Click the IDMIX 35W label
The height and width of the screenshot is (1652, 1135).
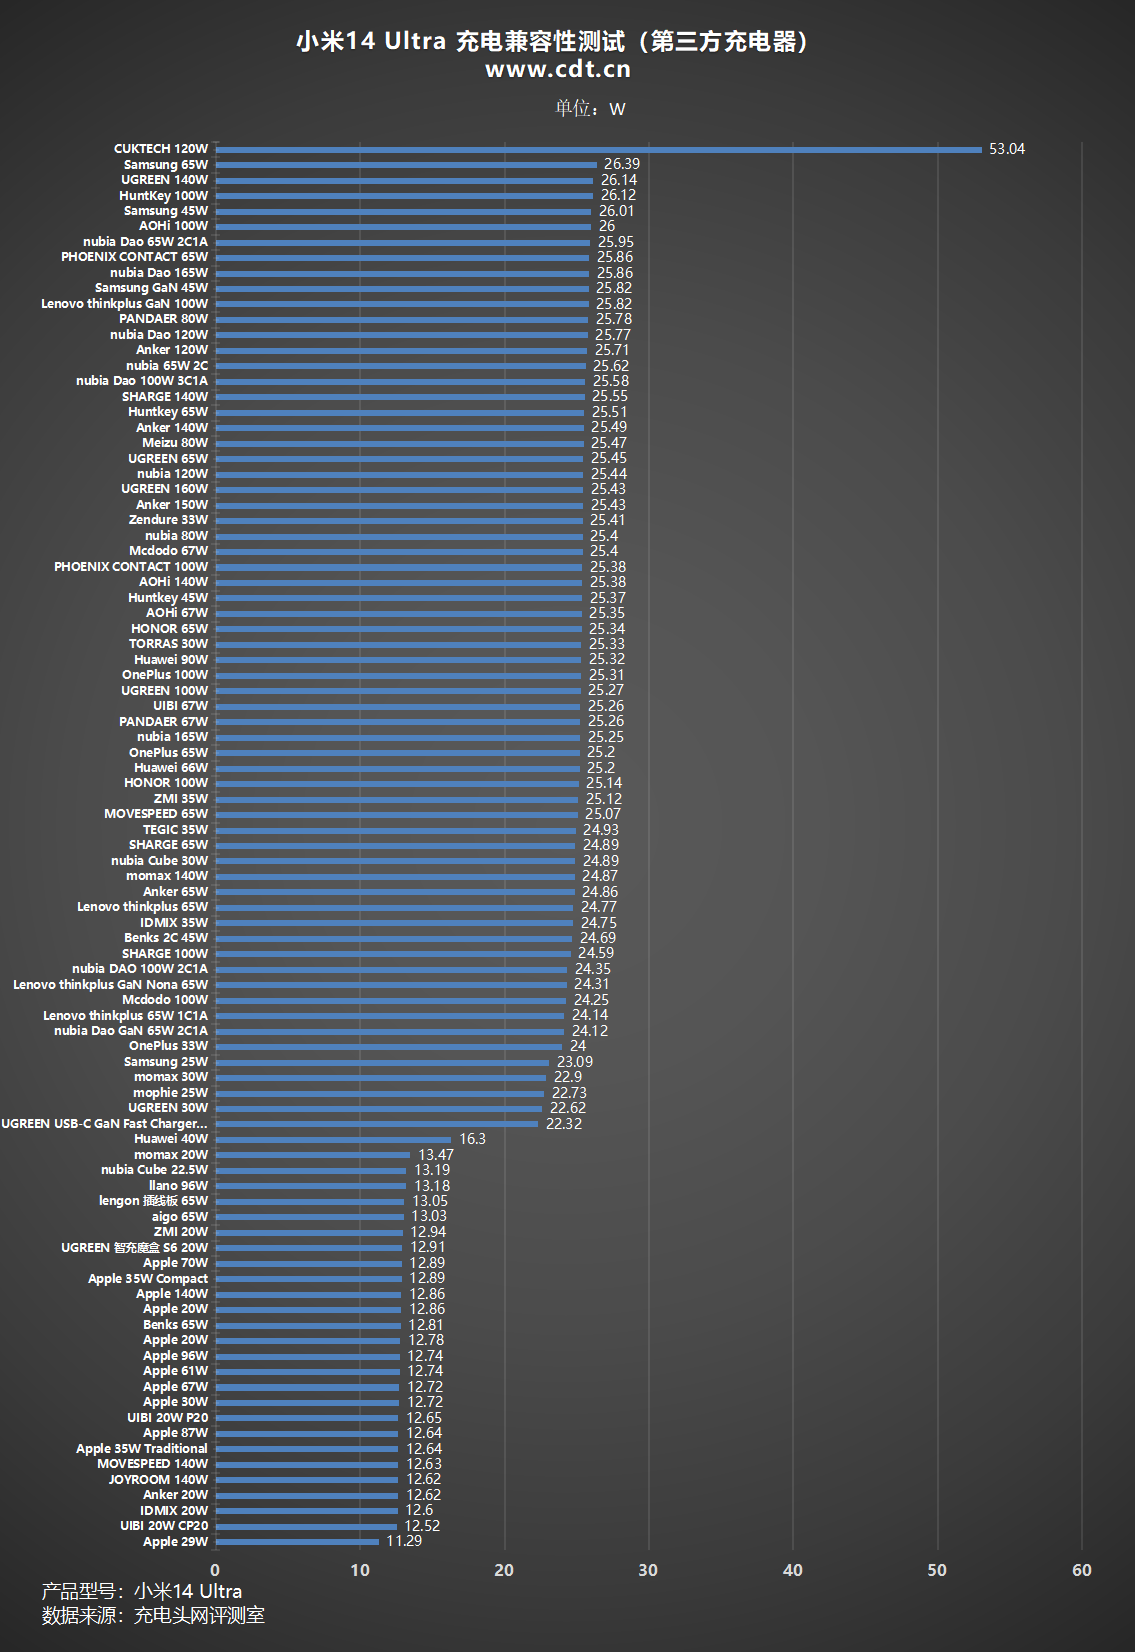click(x=174, y=923)
